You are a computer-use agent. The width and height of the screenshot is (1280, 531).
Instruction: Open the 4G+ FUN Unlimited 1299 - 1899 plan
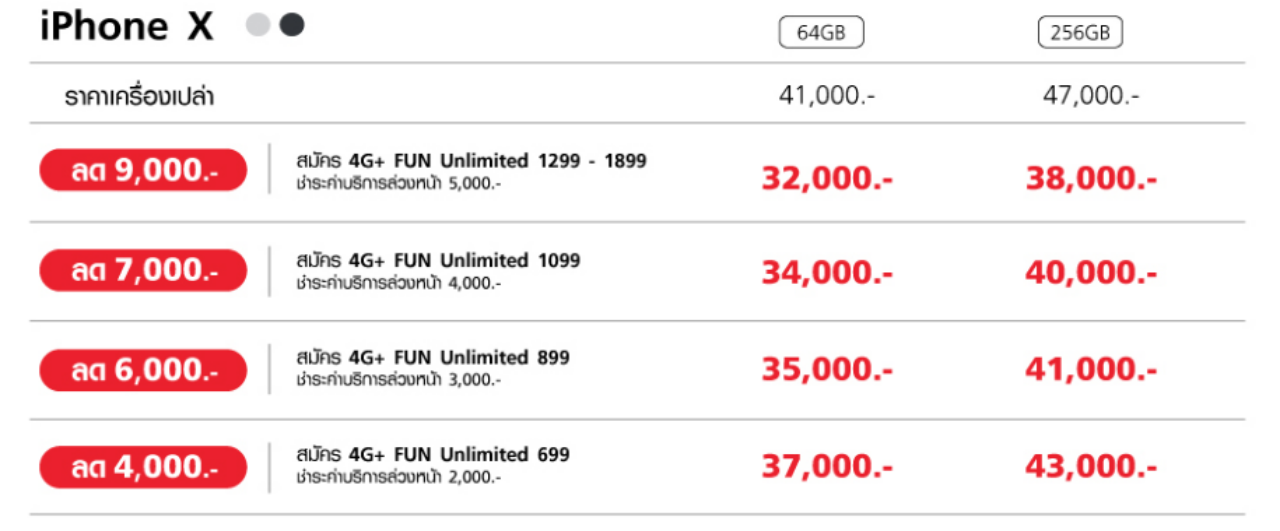pos(471,161)
